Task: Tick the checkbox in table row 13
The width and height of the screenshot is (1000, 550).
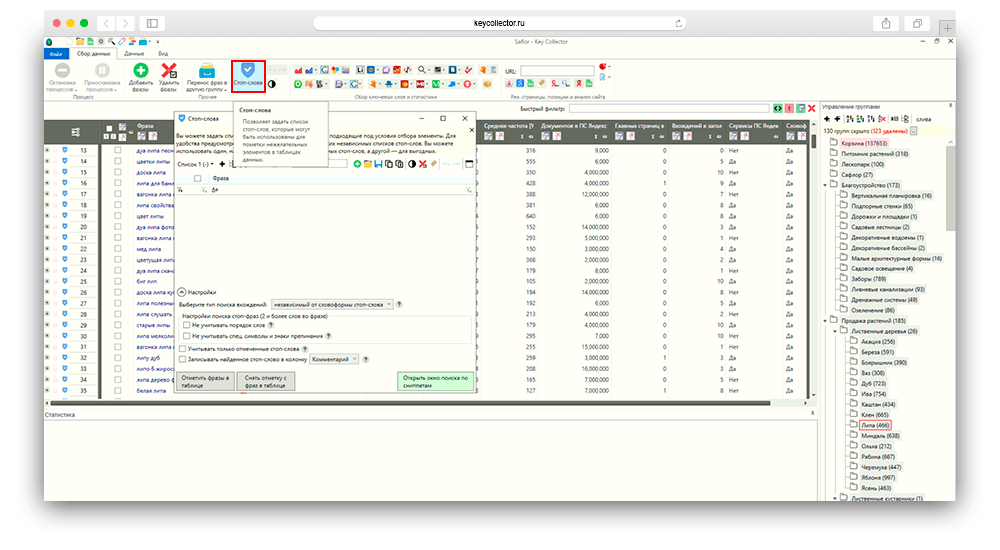Action: [x=117, y=151]
